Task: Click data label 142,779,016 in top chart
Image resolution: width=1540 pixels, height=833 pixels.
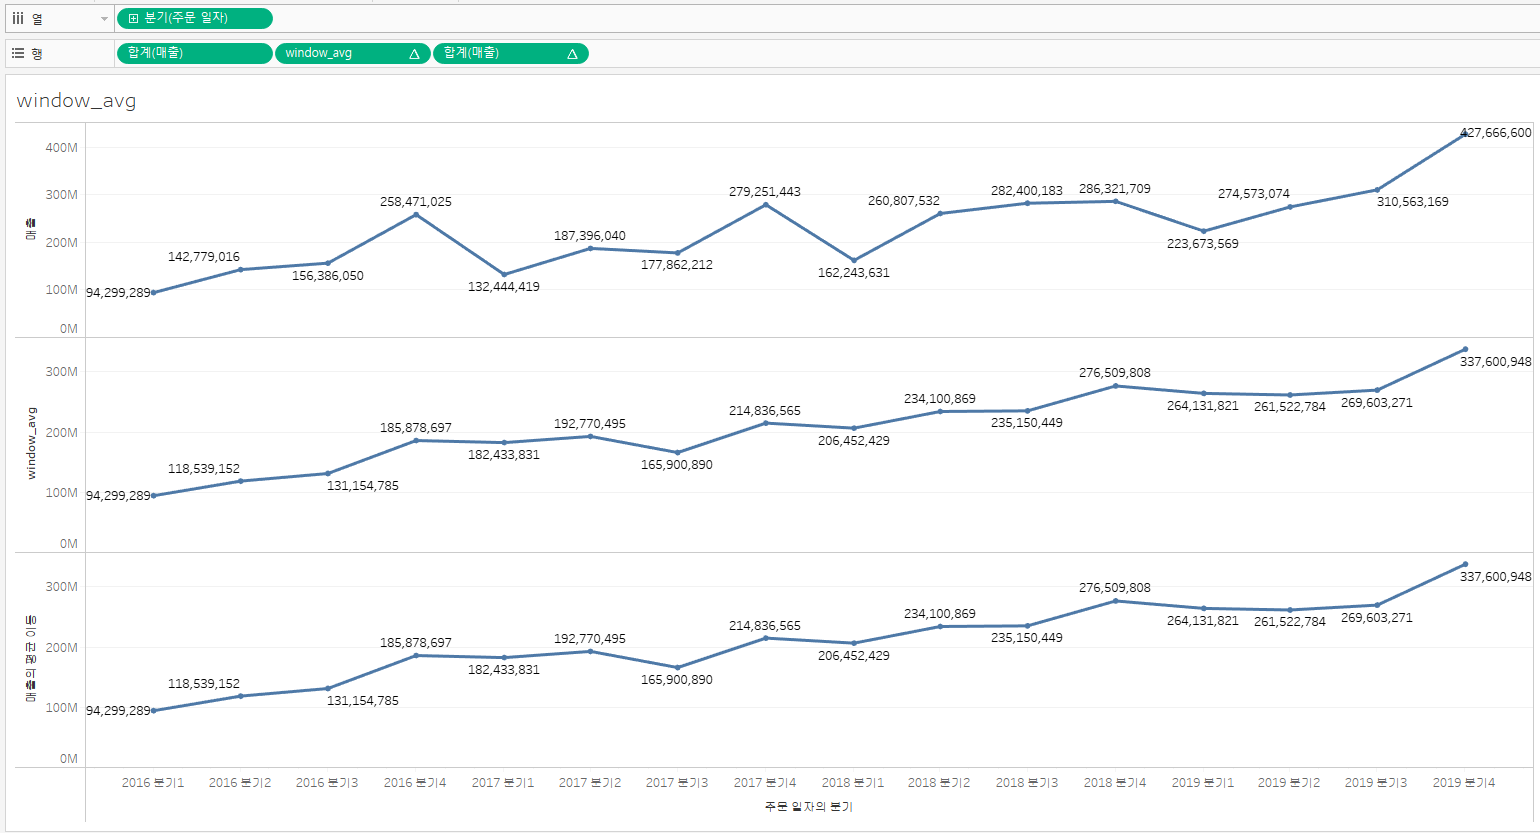Action: (204, 256)
